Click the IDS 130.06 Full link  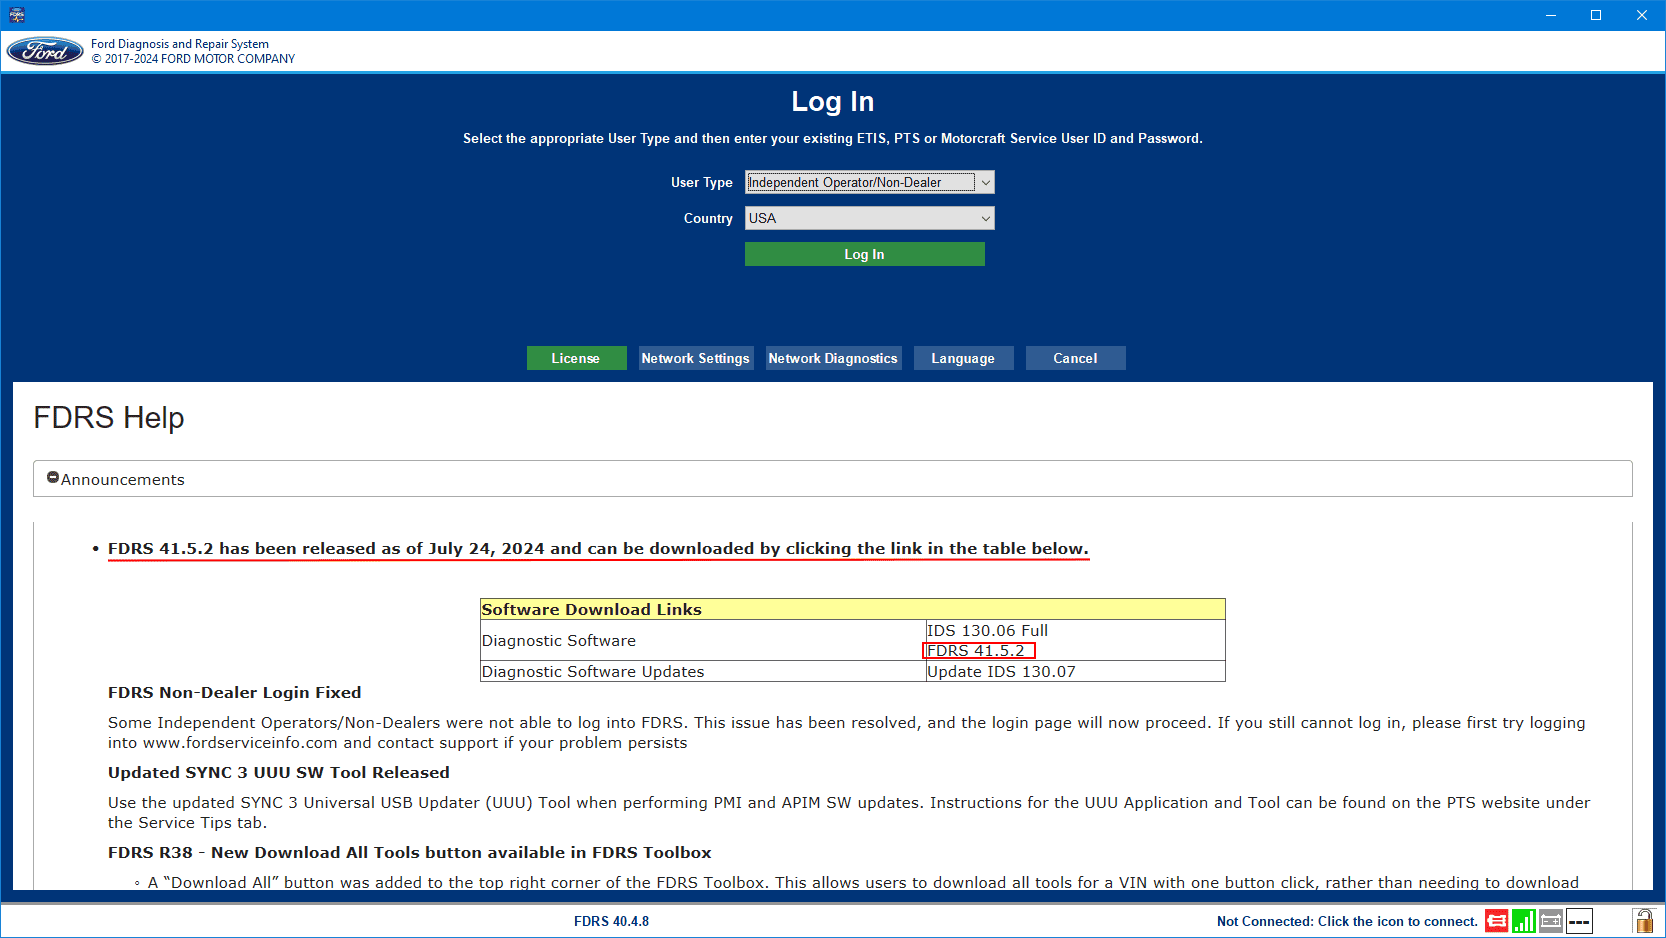point(987,631)
